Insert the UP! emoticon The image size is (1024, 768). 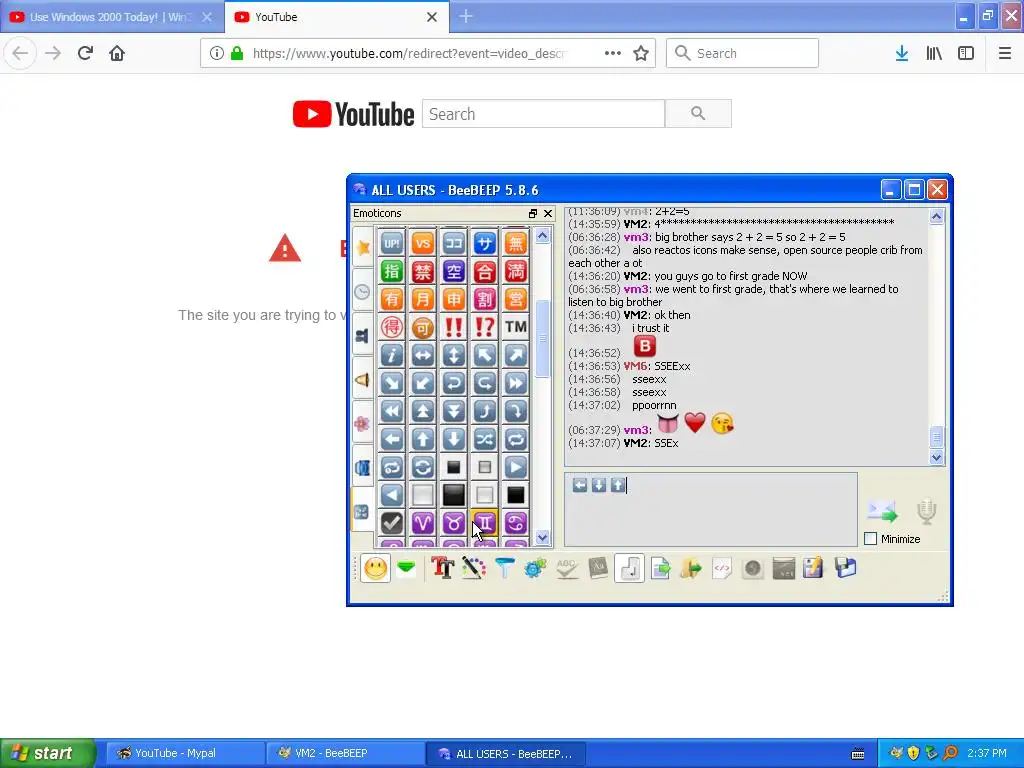point(392,244)
